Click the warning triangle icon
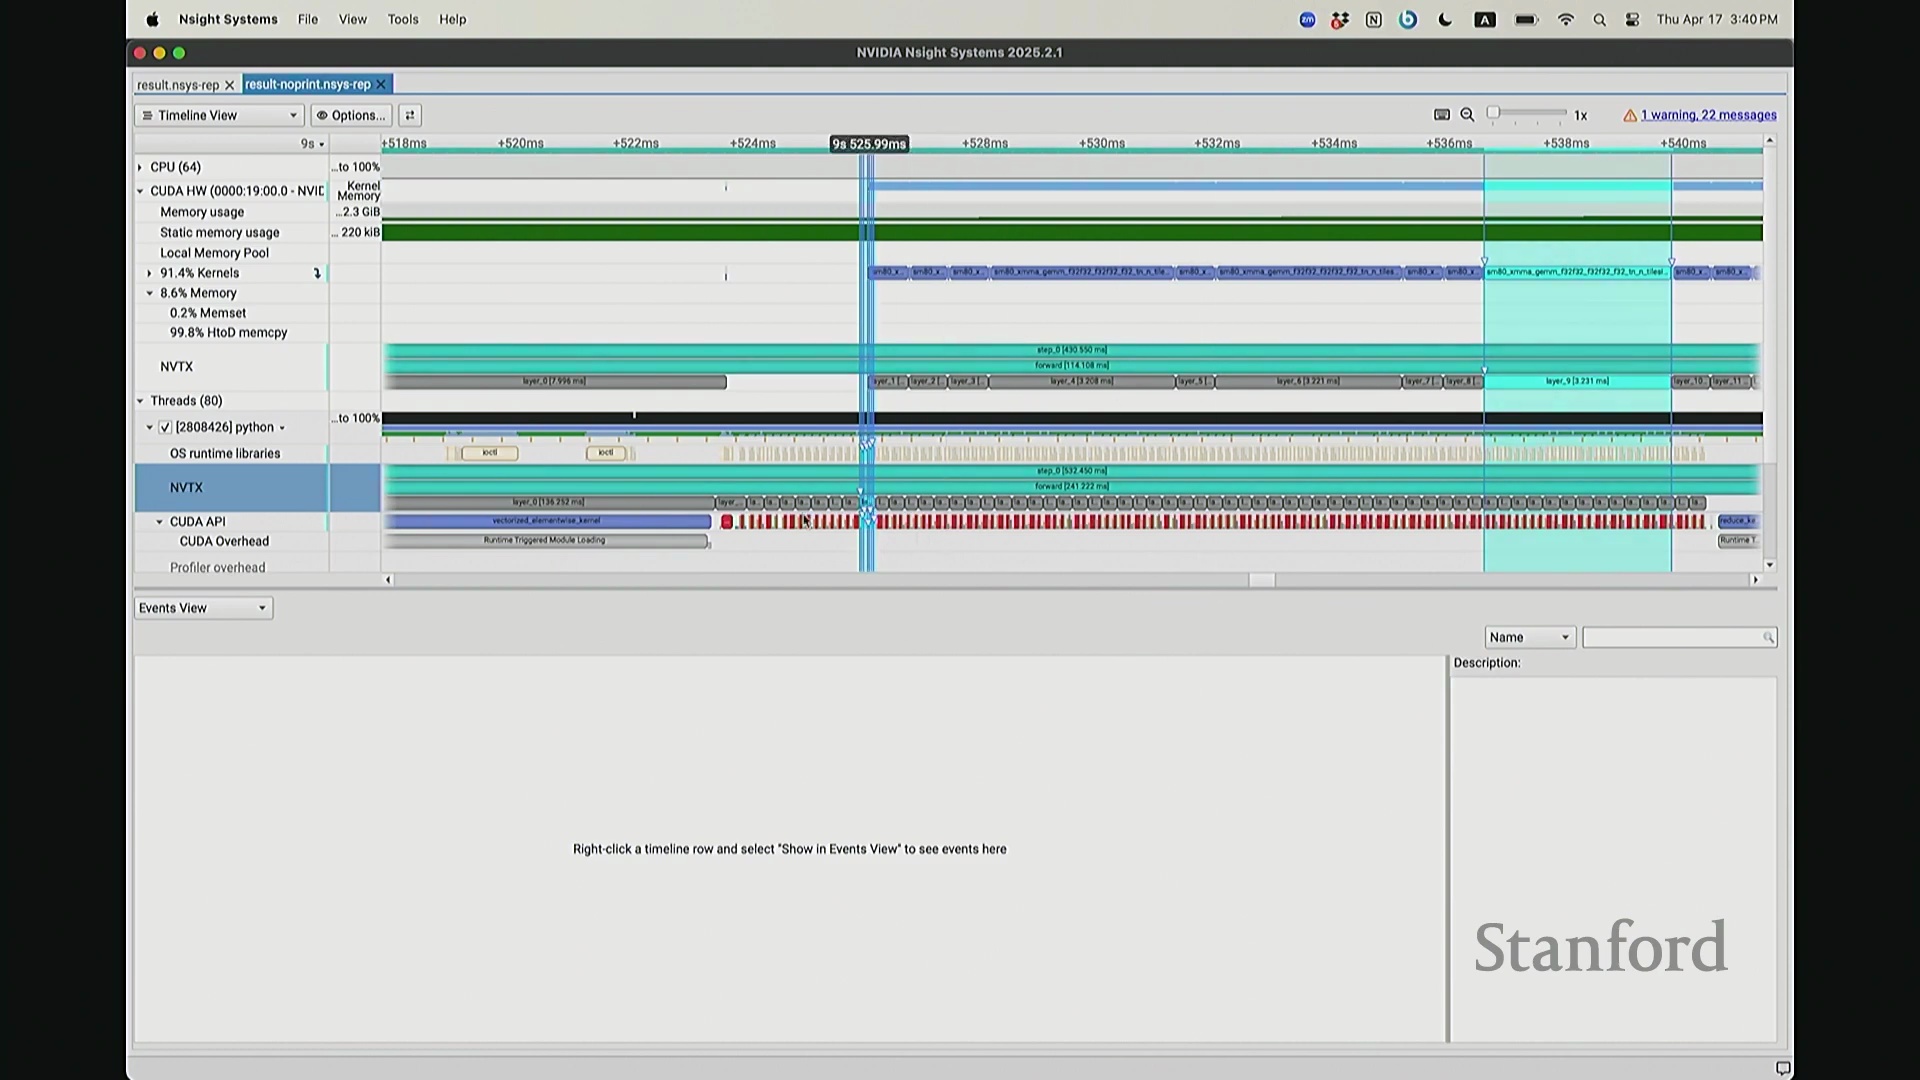This screenshot has width=1920, height=1080. click(x=1630, y=116)
